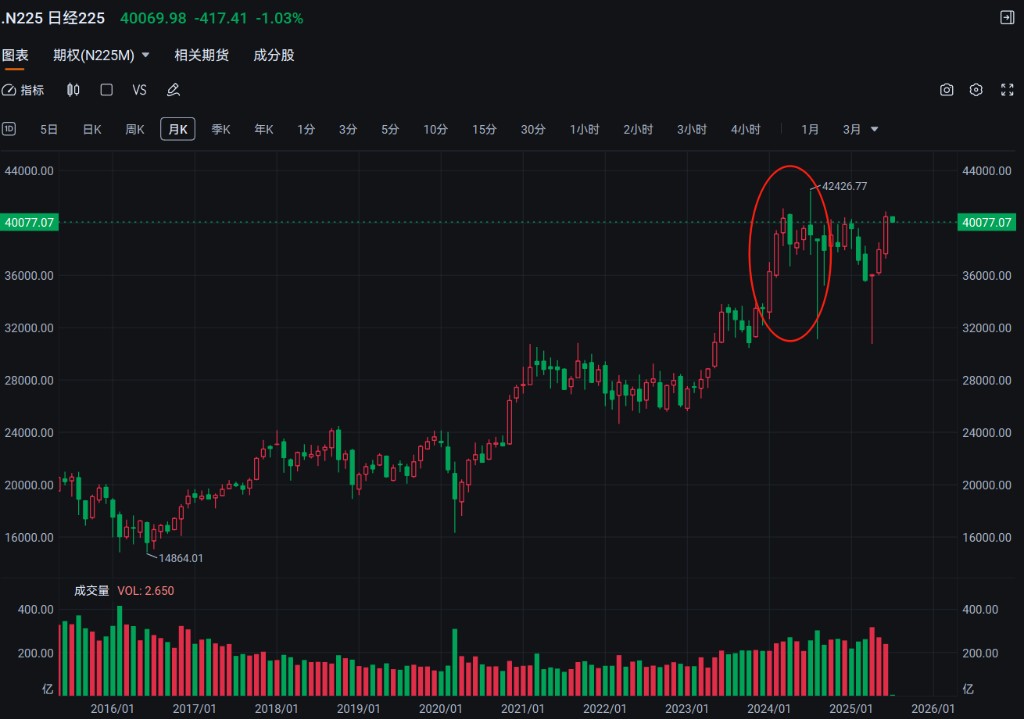This screenshot has width=1024, height=719.
Task: Click the 2024/01 date on time axis
Action: tap(769, 709)
